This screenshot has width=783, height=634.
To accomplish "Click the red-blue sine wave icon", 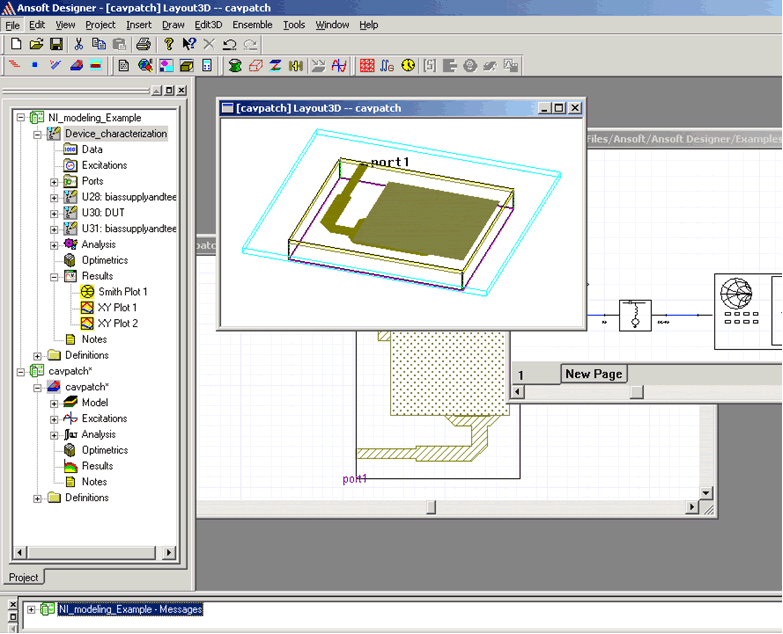I will pos(339,65).
